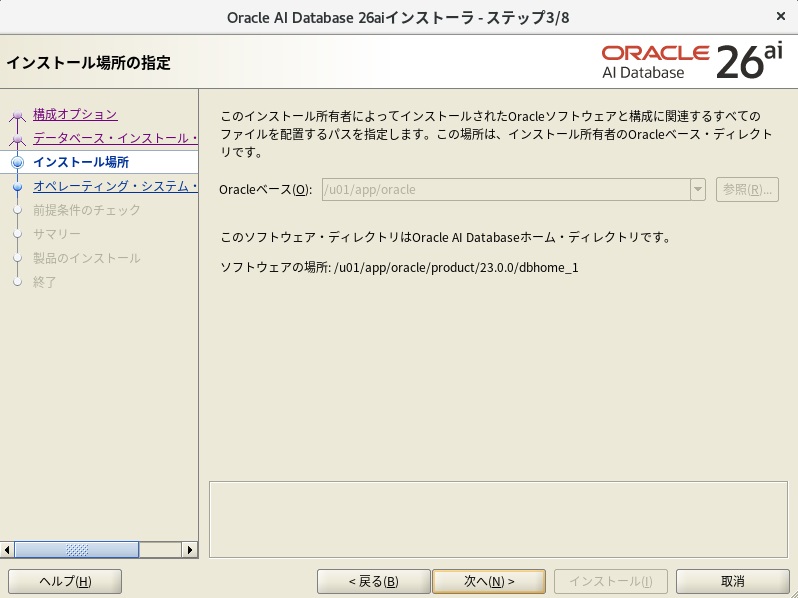Click the sidebar scroll right arrow
The height and width of the screenshot is (598, 798).
pos(190,550)
